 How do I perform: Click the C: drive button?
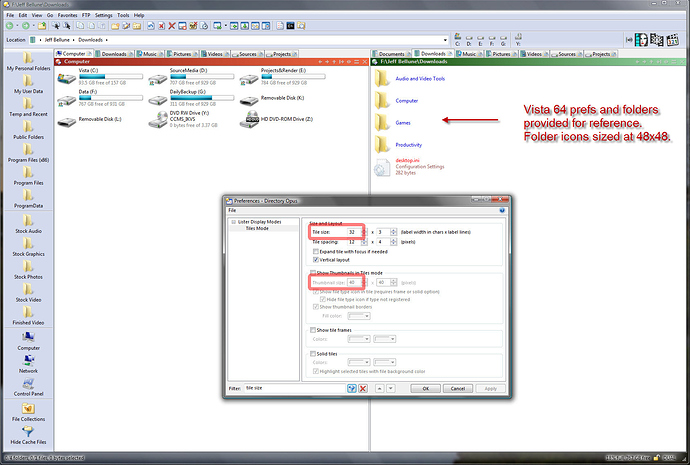(458, 40)
